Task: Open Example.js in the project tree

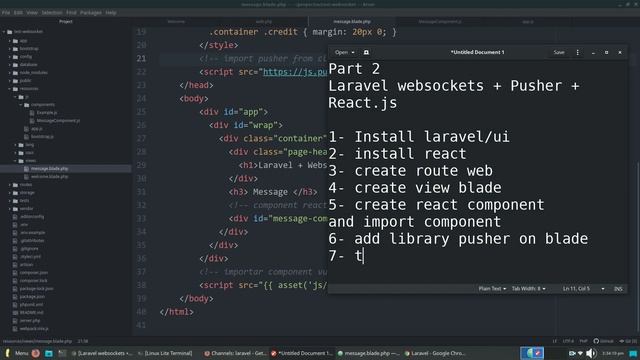Action: [x=47, y=113]
